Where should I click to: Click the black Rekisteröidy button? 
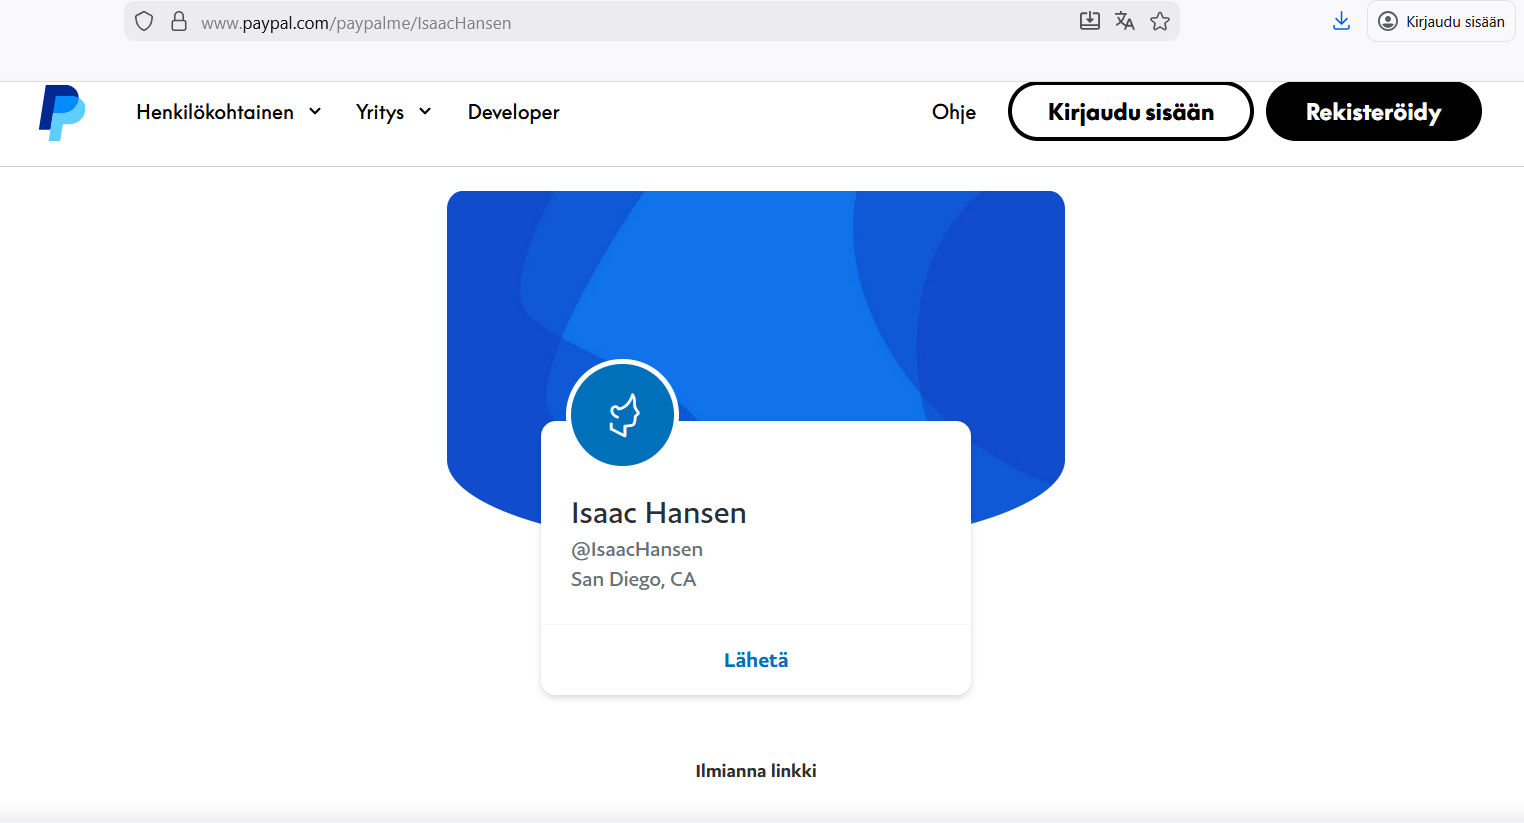point(1373,112)
